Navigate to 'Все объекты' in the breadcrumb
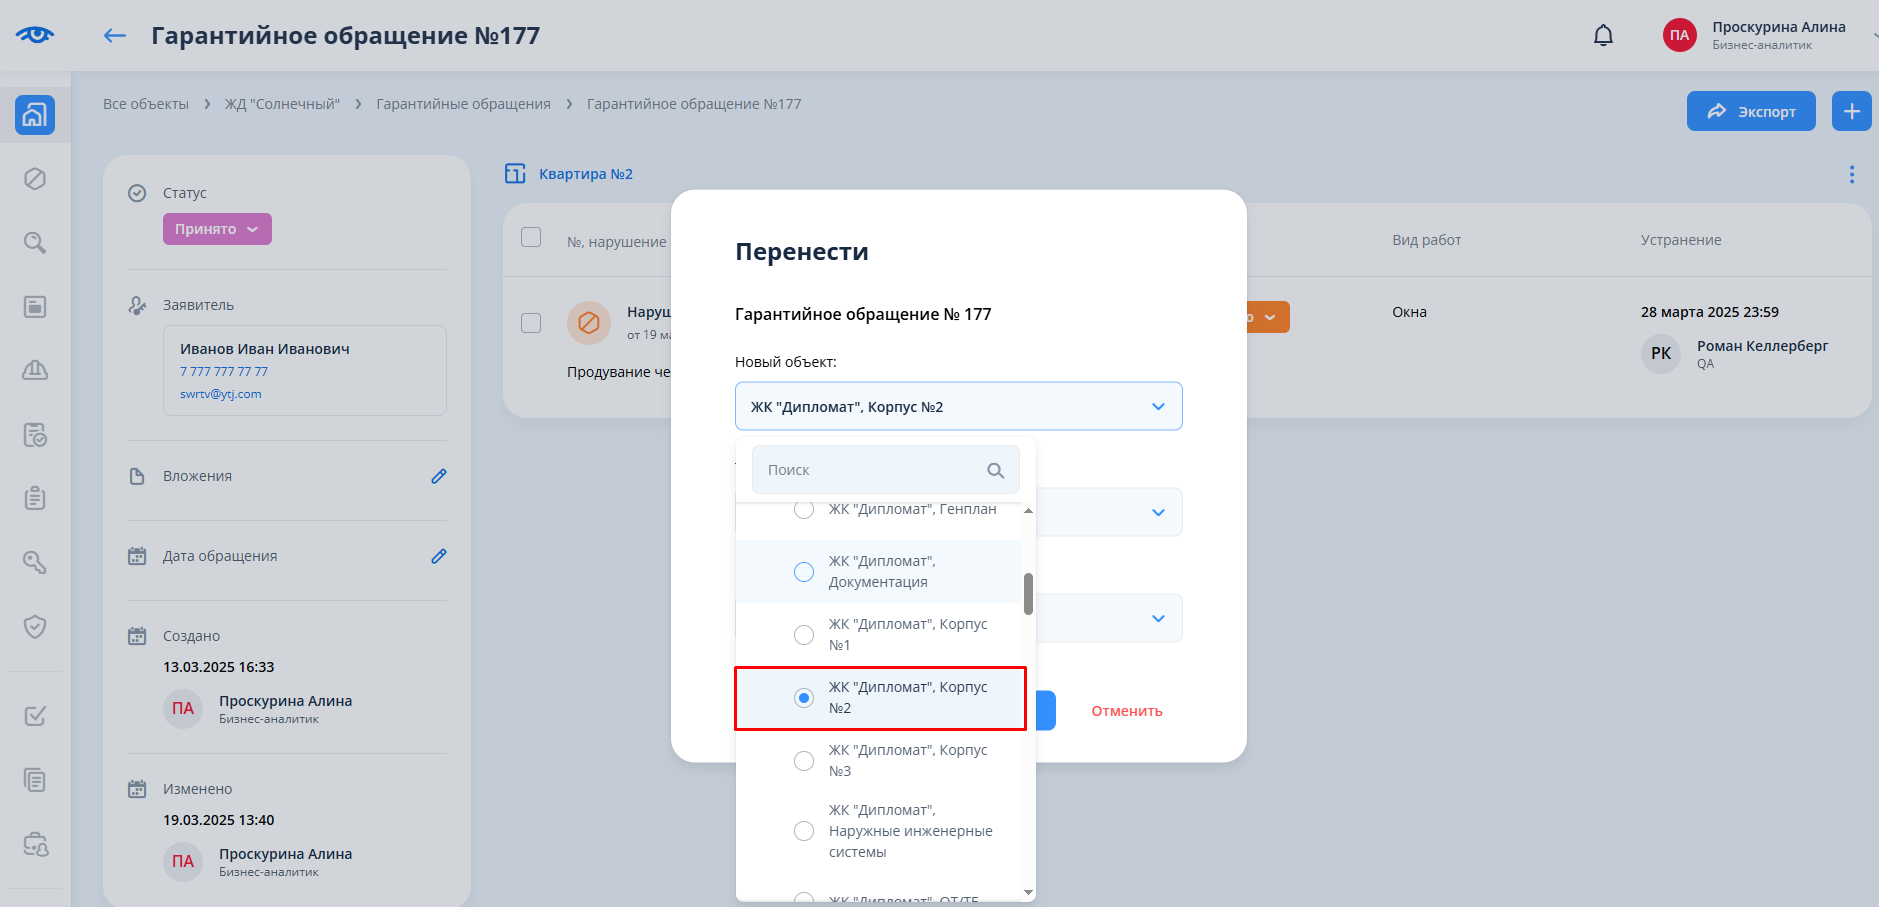The height and width of the screenshot is (907, 1879). [146, 104]
